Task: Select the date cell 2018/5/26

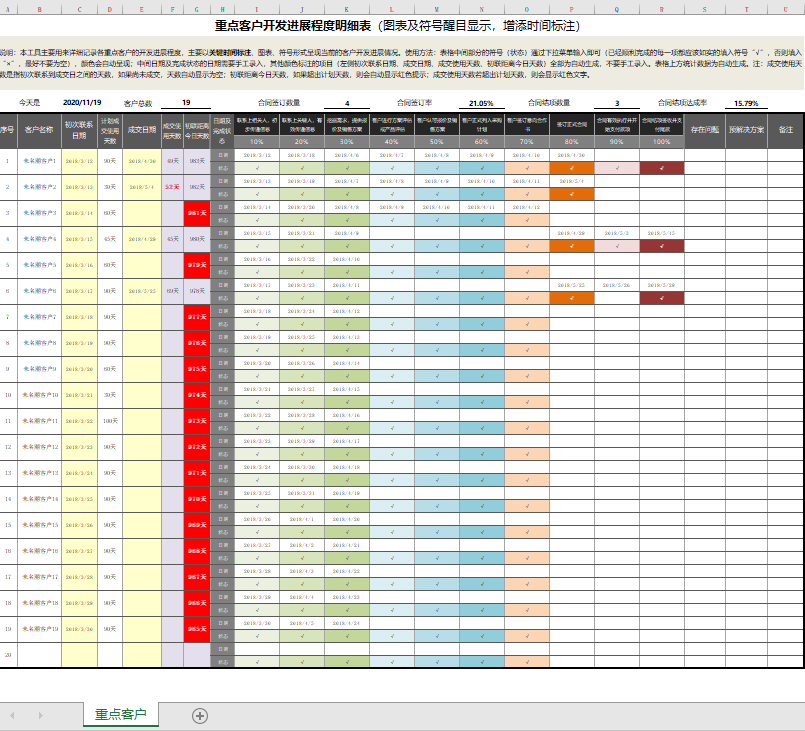Action: [617, 285]
